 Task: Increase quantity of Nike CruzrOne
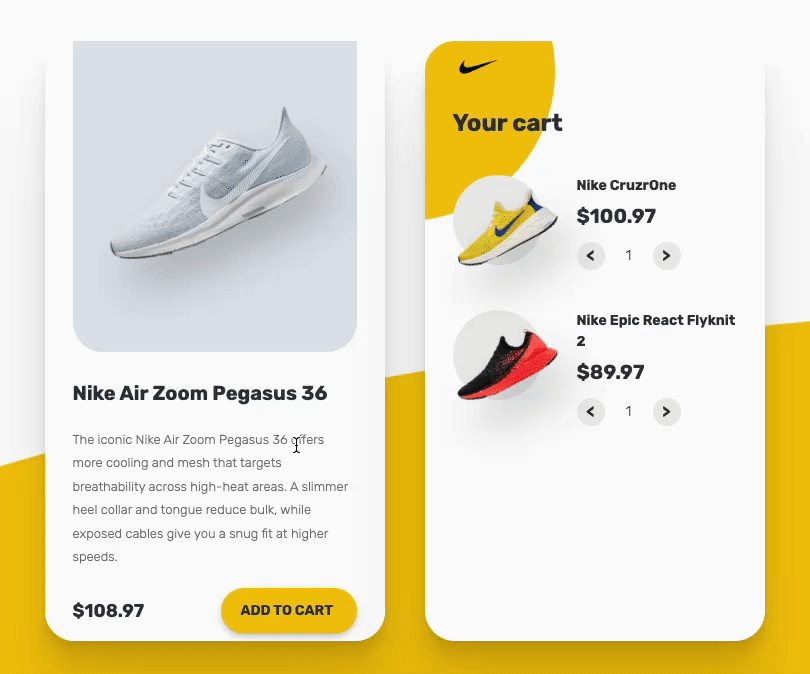(x=666, y=256)
